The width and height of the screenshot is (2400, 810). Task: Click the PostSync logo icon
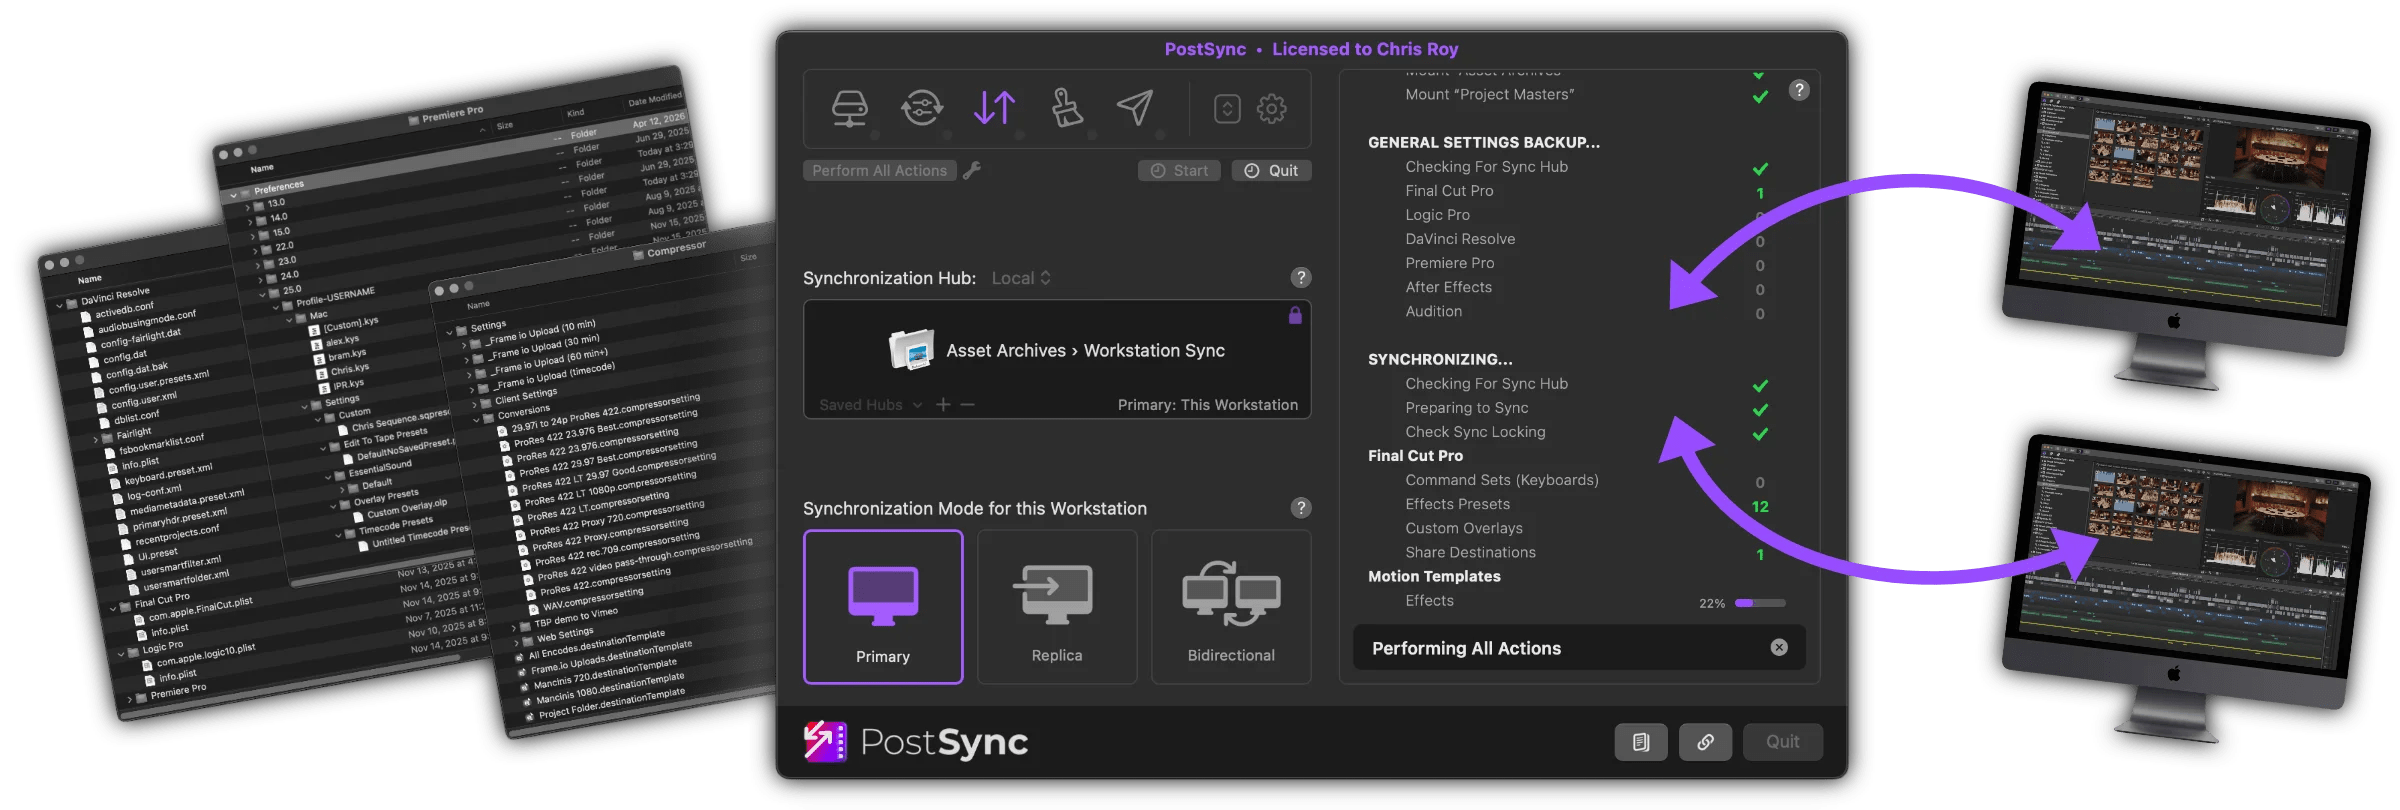point(825,742)
